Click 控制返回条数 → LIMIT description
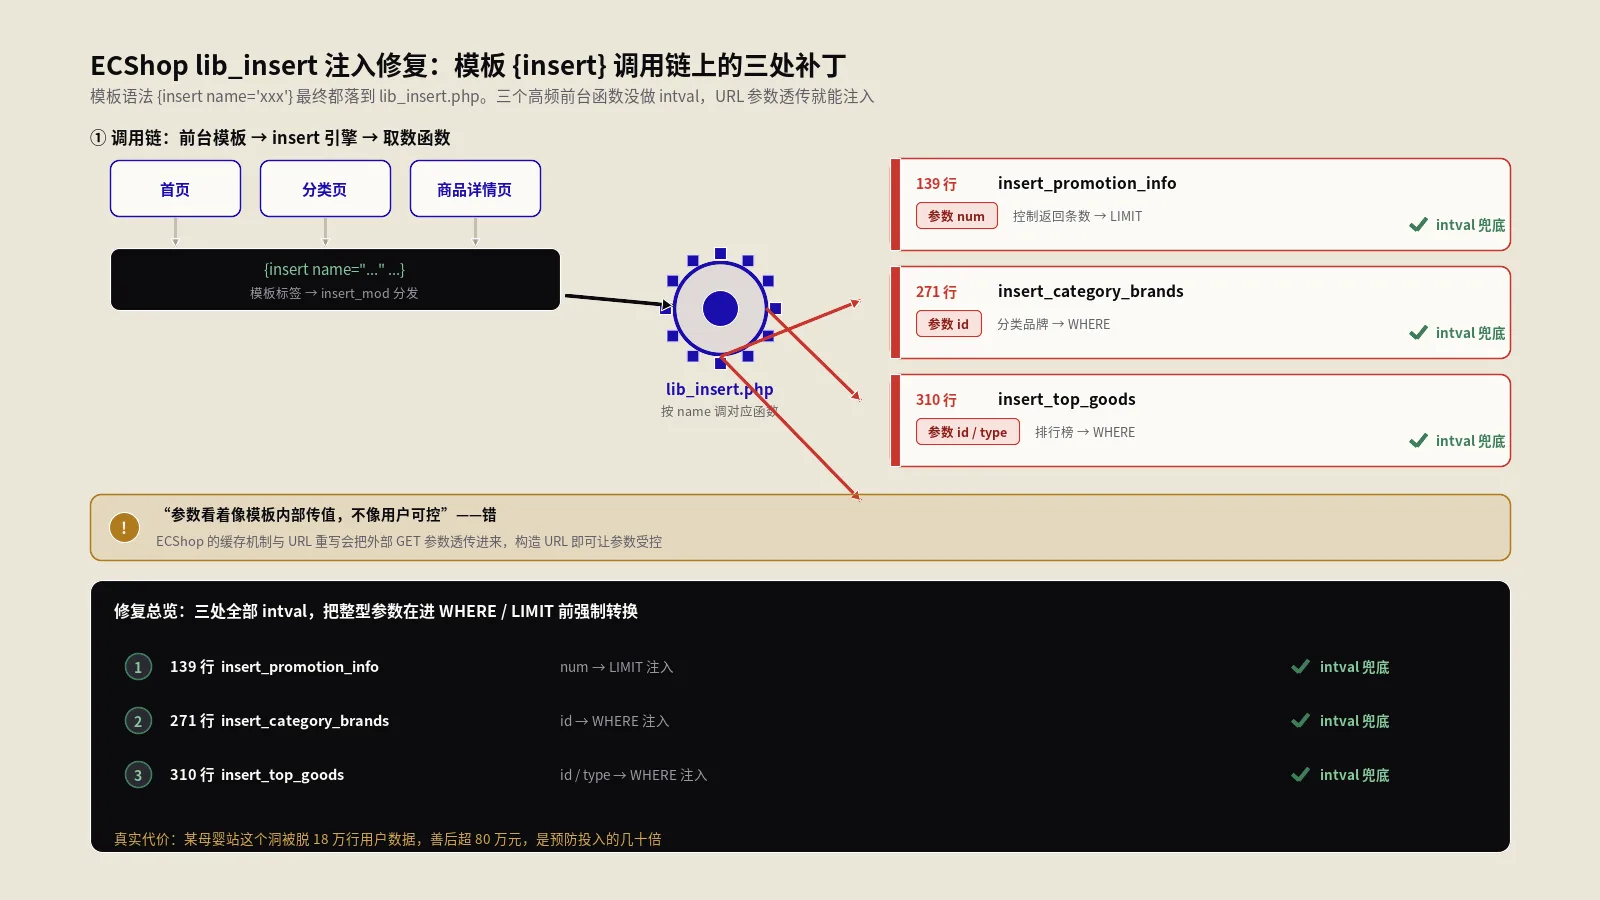 tap(1077, 216)
